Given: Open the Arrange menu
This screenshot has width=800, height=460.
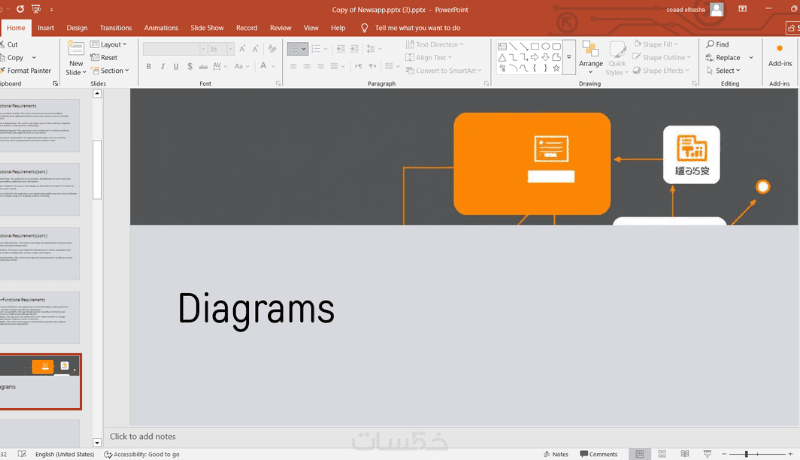Looking at the screenshot, I should pyautogui.click(x=591, y=58).
